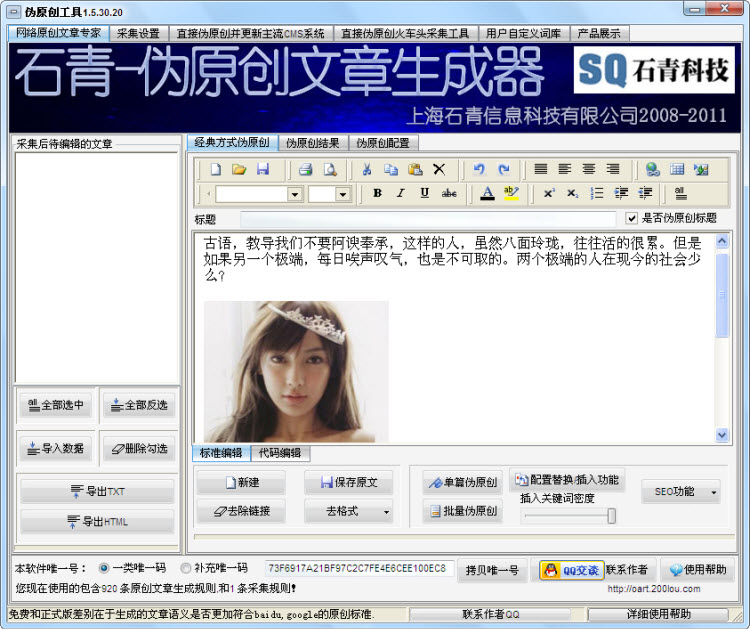Undo the last edit

[479, 169]
